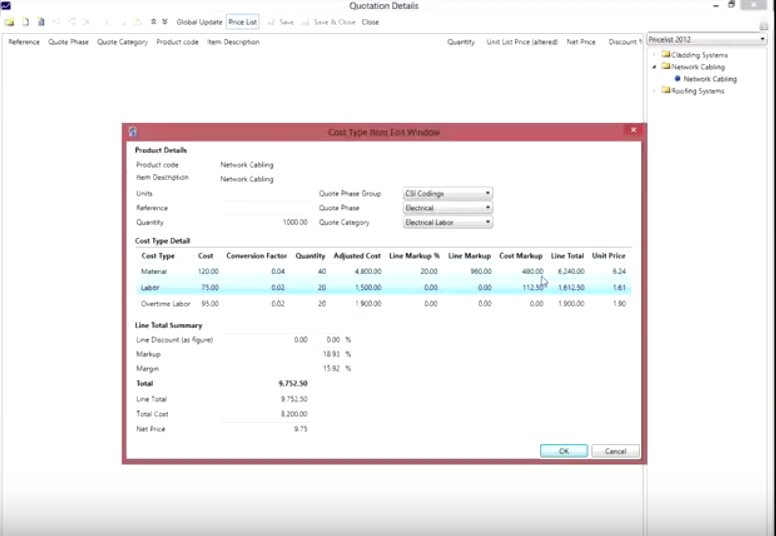The height and width of the screenshot is (536, 776).
Task: Select the Price List toolbar button
Action: [242, 21]
